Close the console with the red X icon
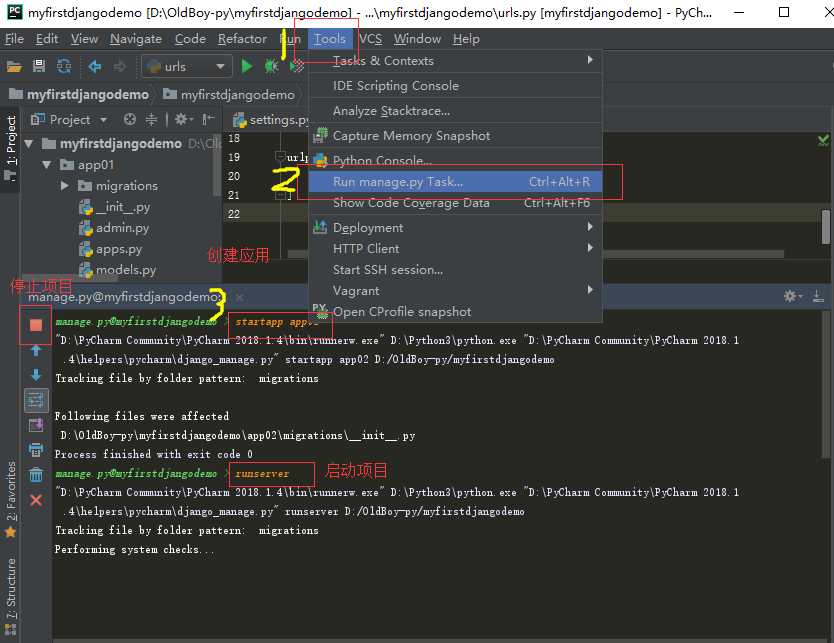This screenshot has width=834, height=643. click(x=36, y=500)
